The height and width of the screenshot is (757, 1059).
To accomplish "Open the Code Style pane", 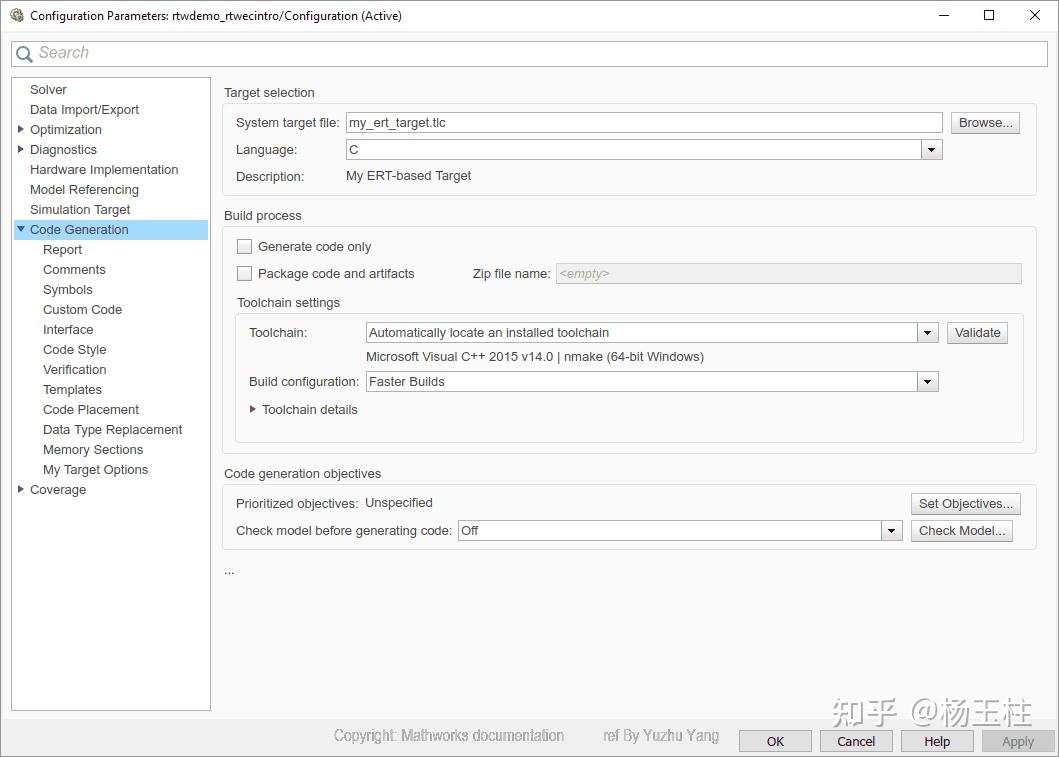I will 74,350.
